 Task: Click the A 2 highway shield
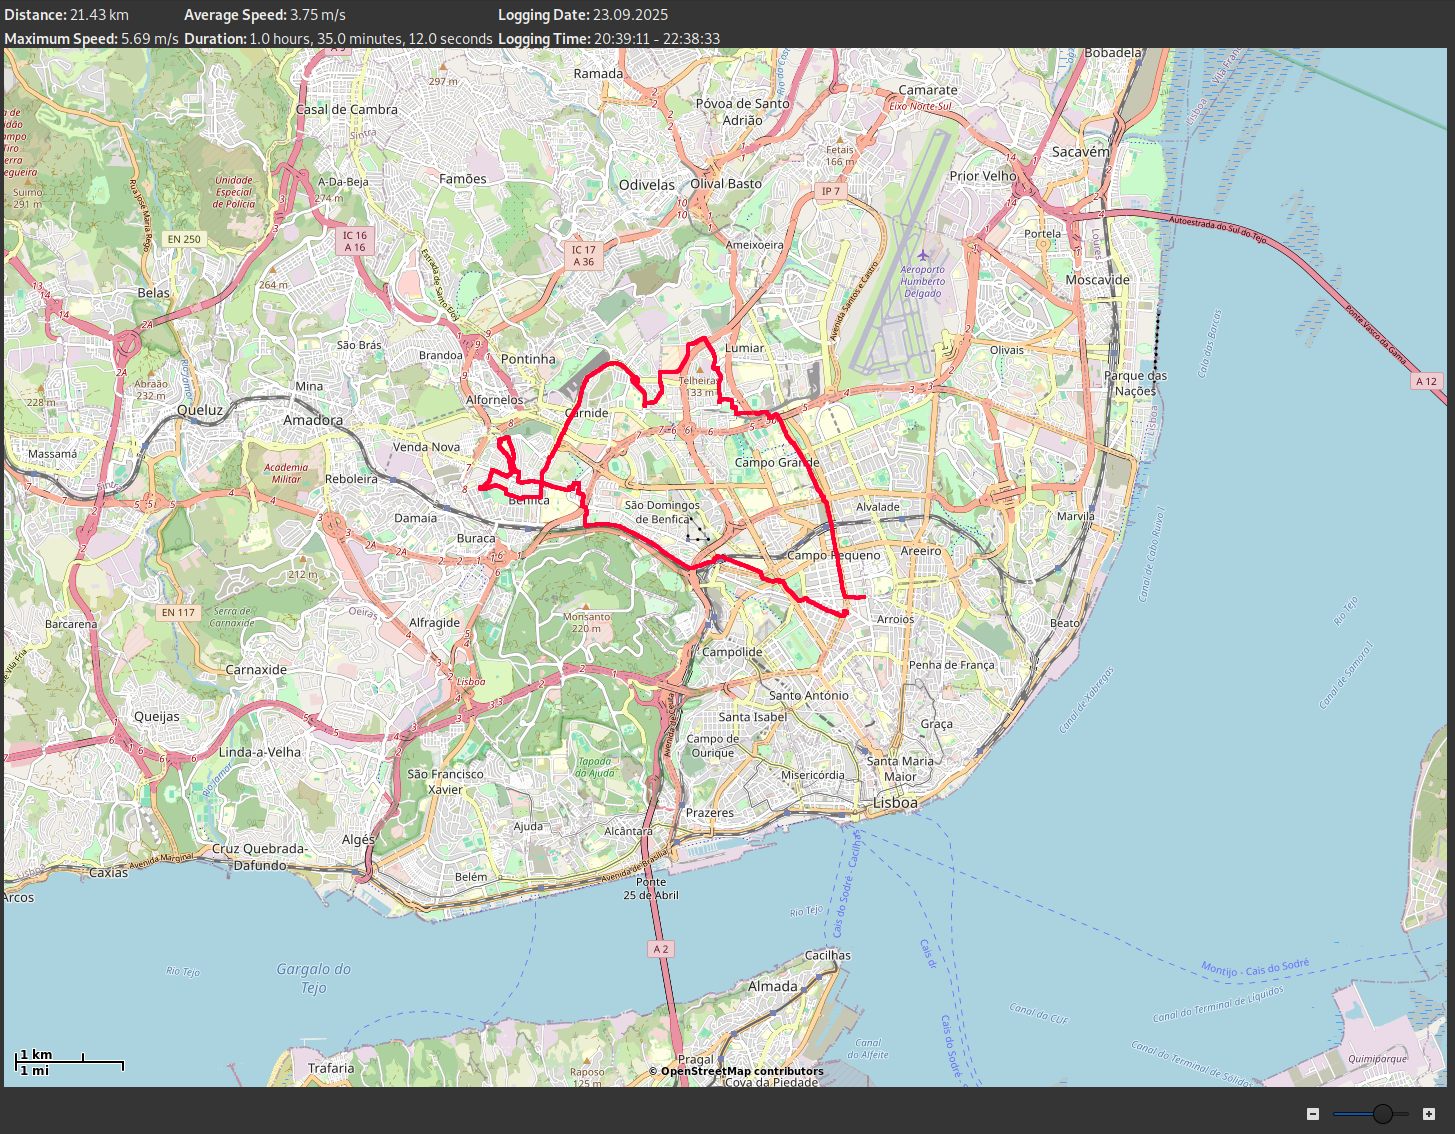click(660, 948)
